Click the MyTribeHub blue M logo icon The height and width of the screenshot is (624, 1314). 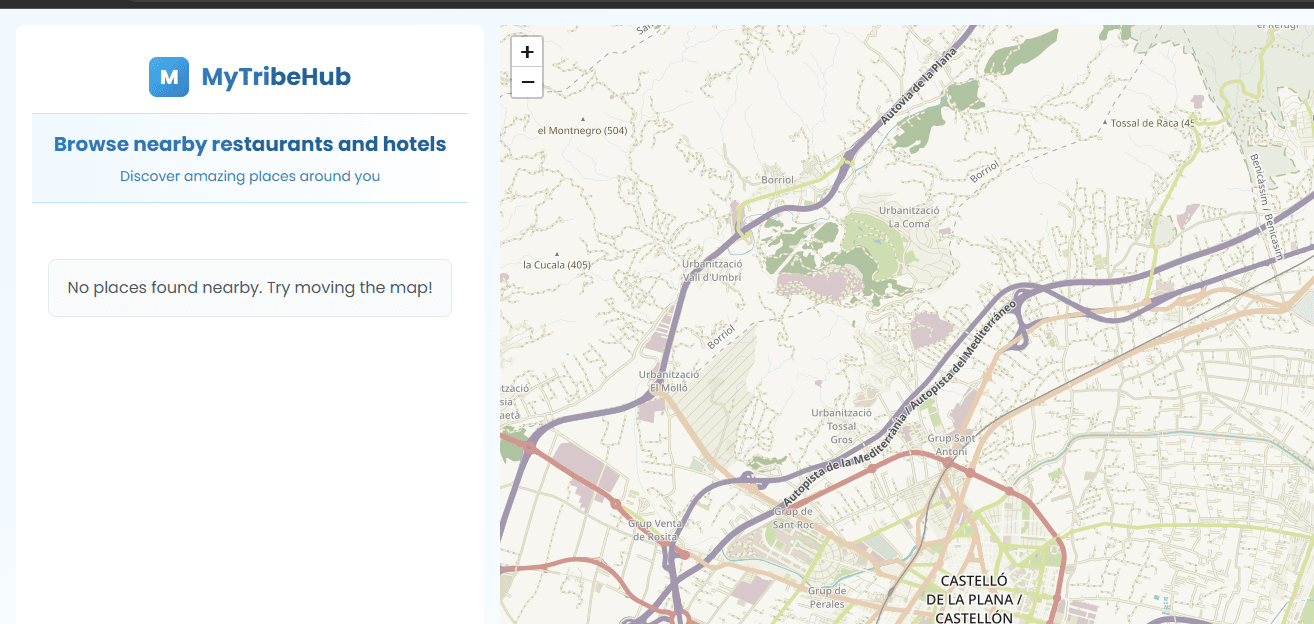tap(169, 77)
